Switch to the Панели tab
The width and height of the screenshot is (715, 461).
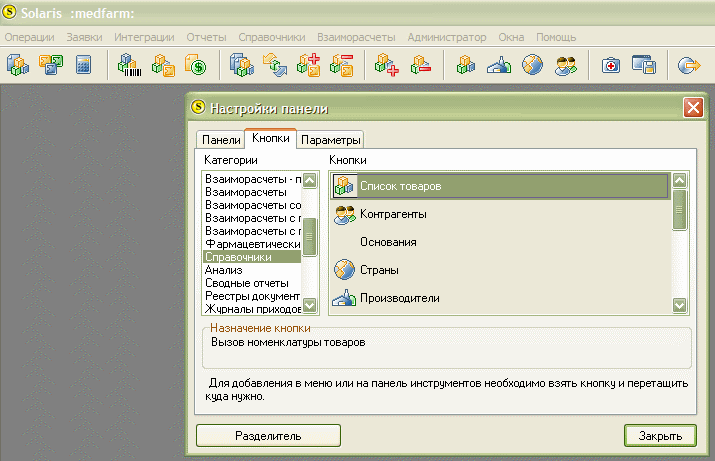(221, 140)
